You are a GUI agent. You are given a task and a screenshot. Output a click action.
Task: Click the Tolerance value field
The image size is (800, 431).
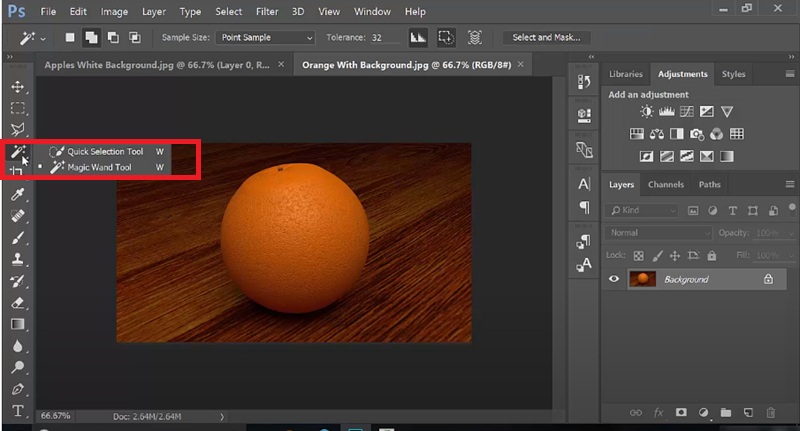385,38
